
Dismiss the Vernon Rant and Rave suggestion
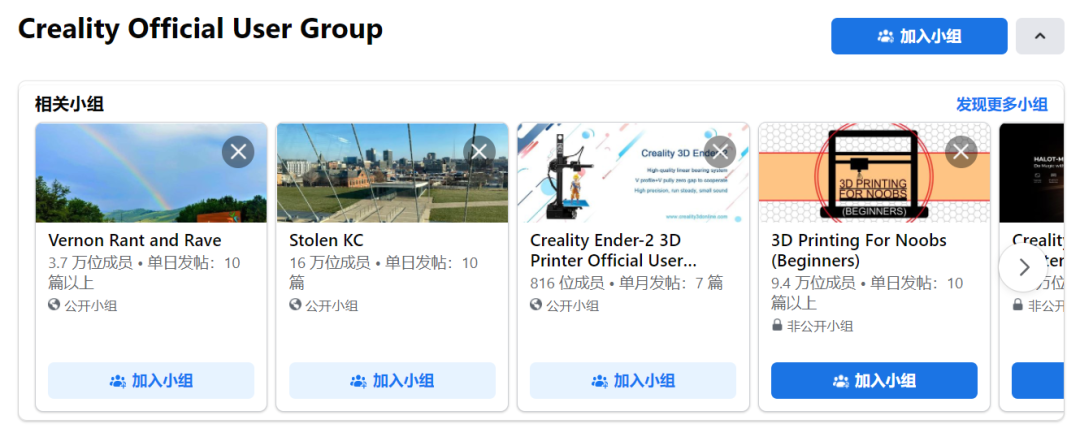[238, 152]
